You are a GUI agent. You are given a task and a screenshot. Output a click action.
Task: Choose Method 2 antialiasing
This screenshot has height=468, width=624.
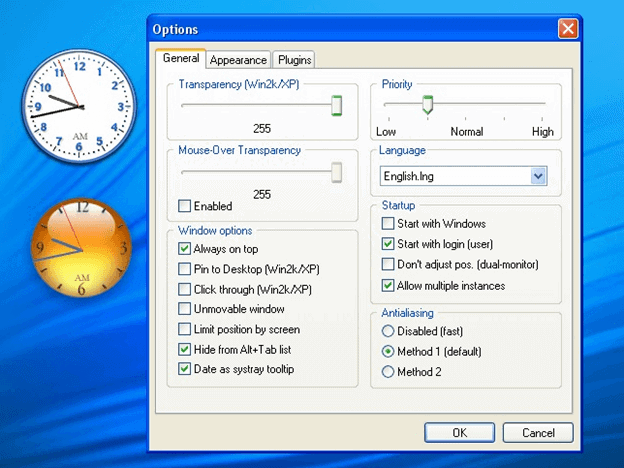(389, 372)
